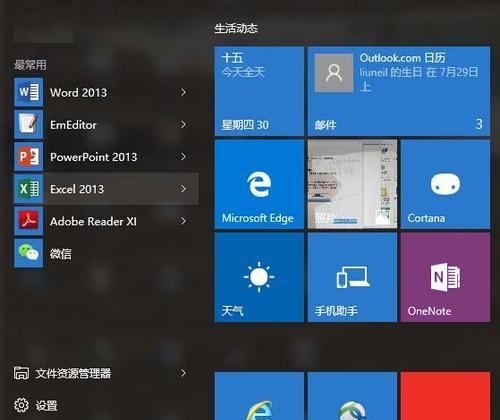This screenshot has width=500, height=420.
Task: Select the Excel 2013 label
Action: tap(77, 189)
